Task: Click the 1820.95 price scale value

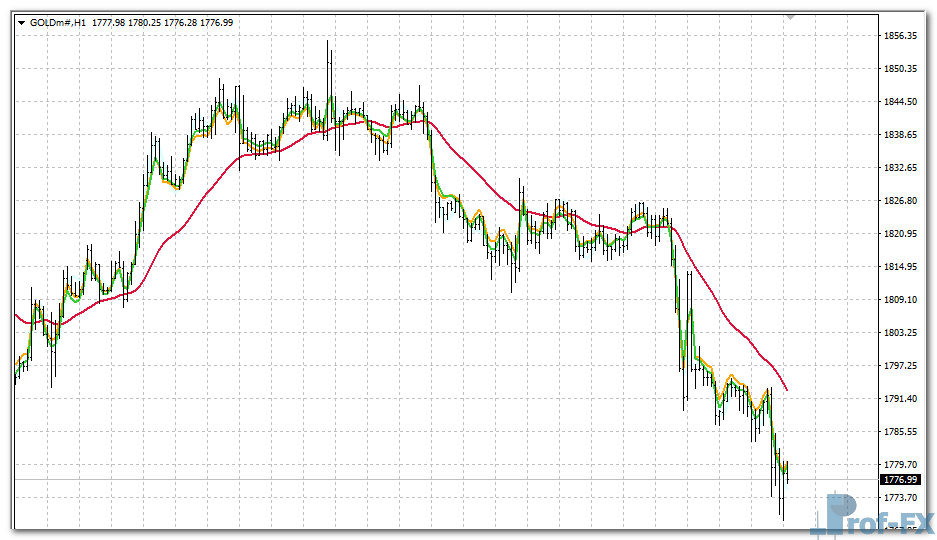Action: tap(901, 234)
